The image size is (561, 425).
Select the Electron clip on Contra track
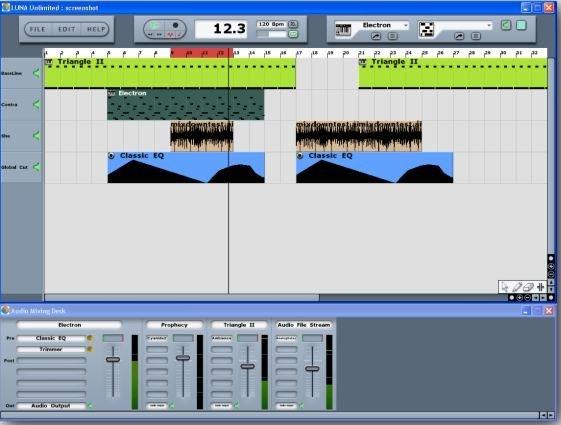click(x=186, y=104)
